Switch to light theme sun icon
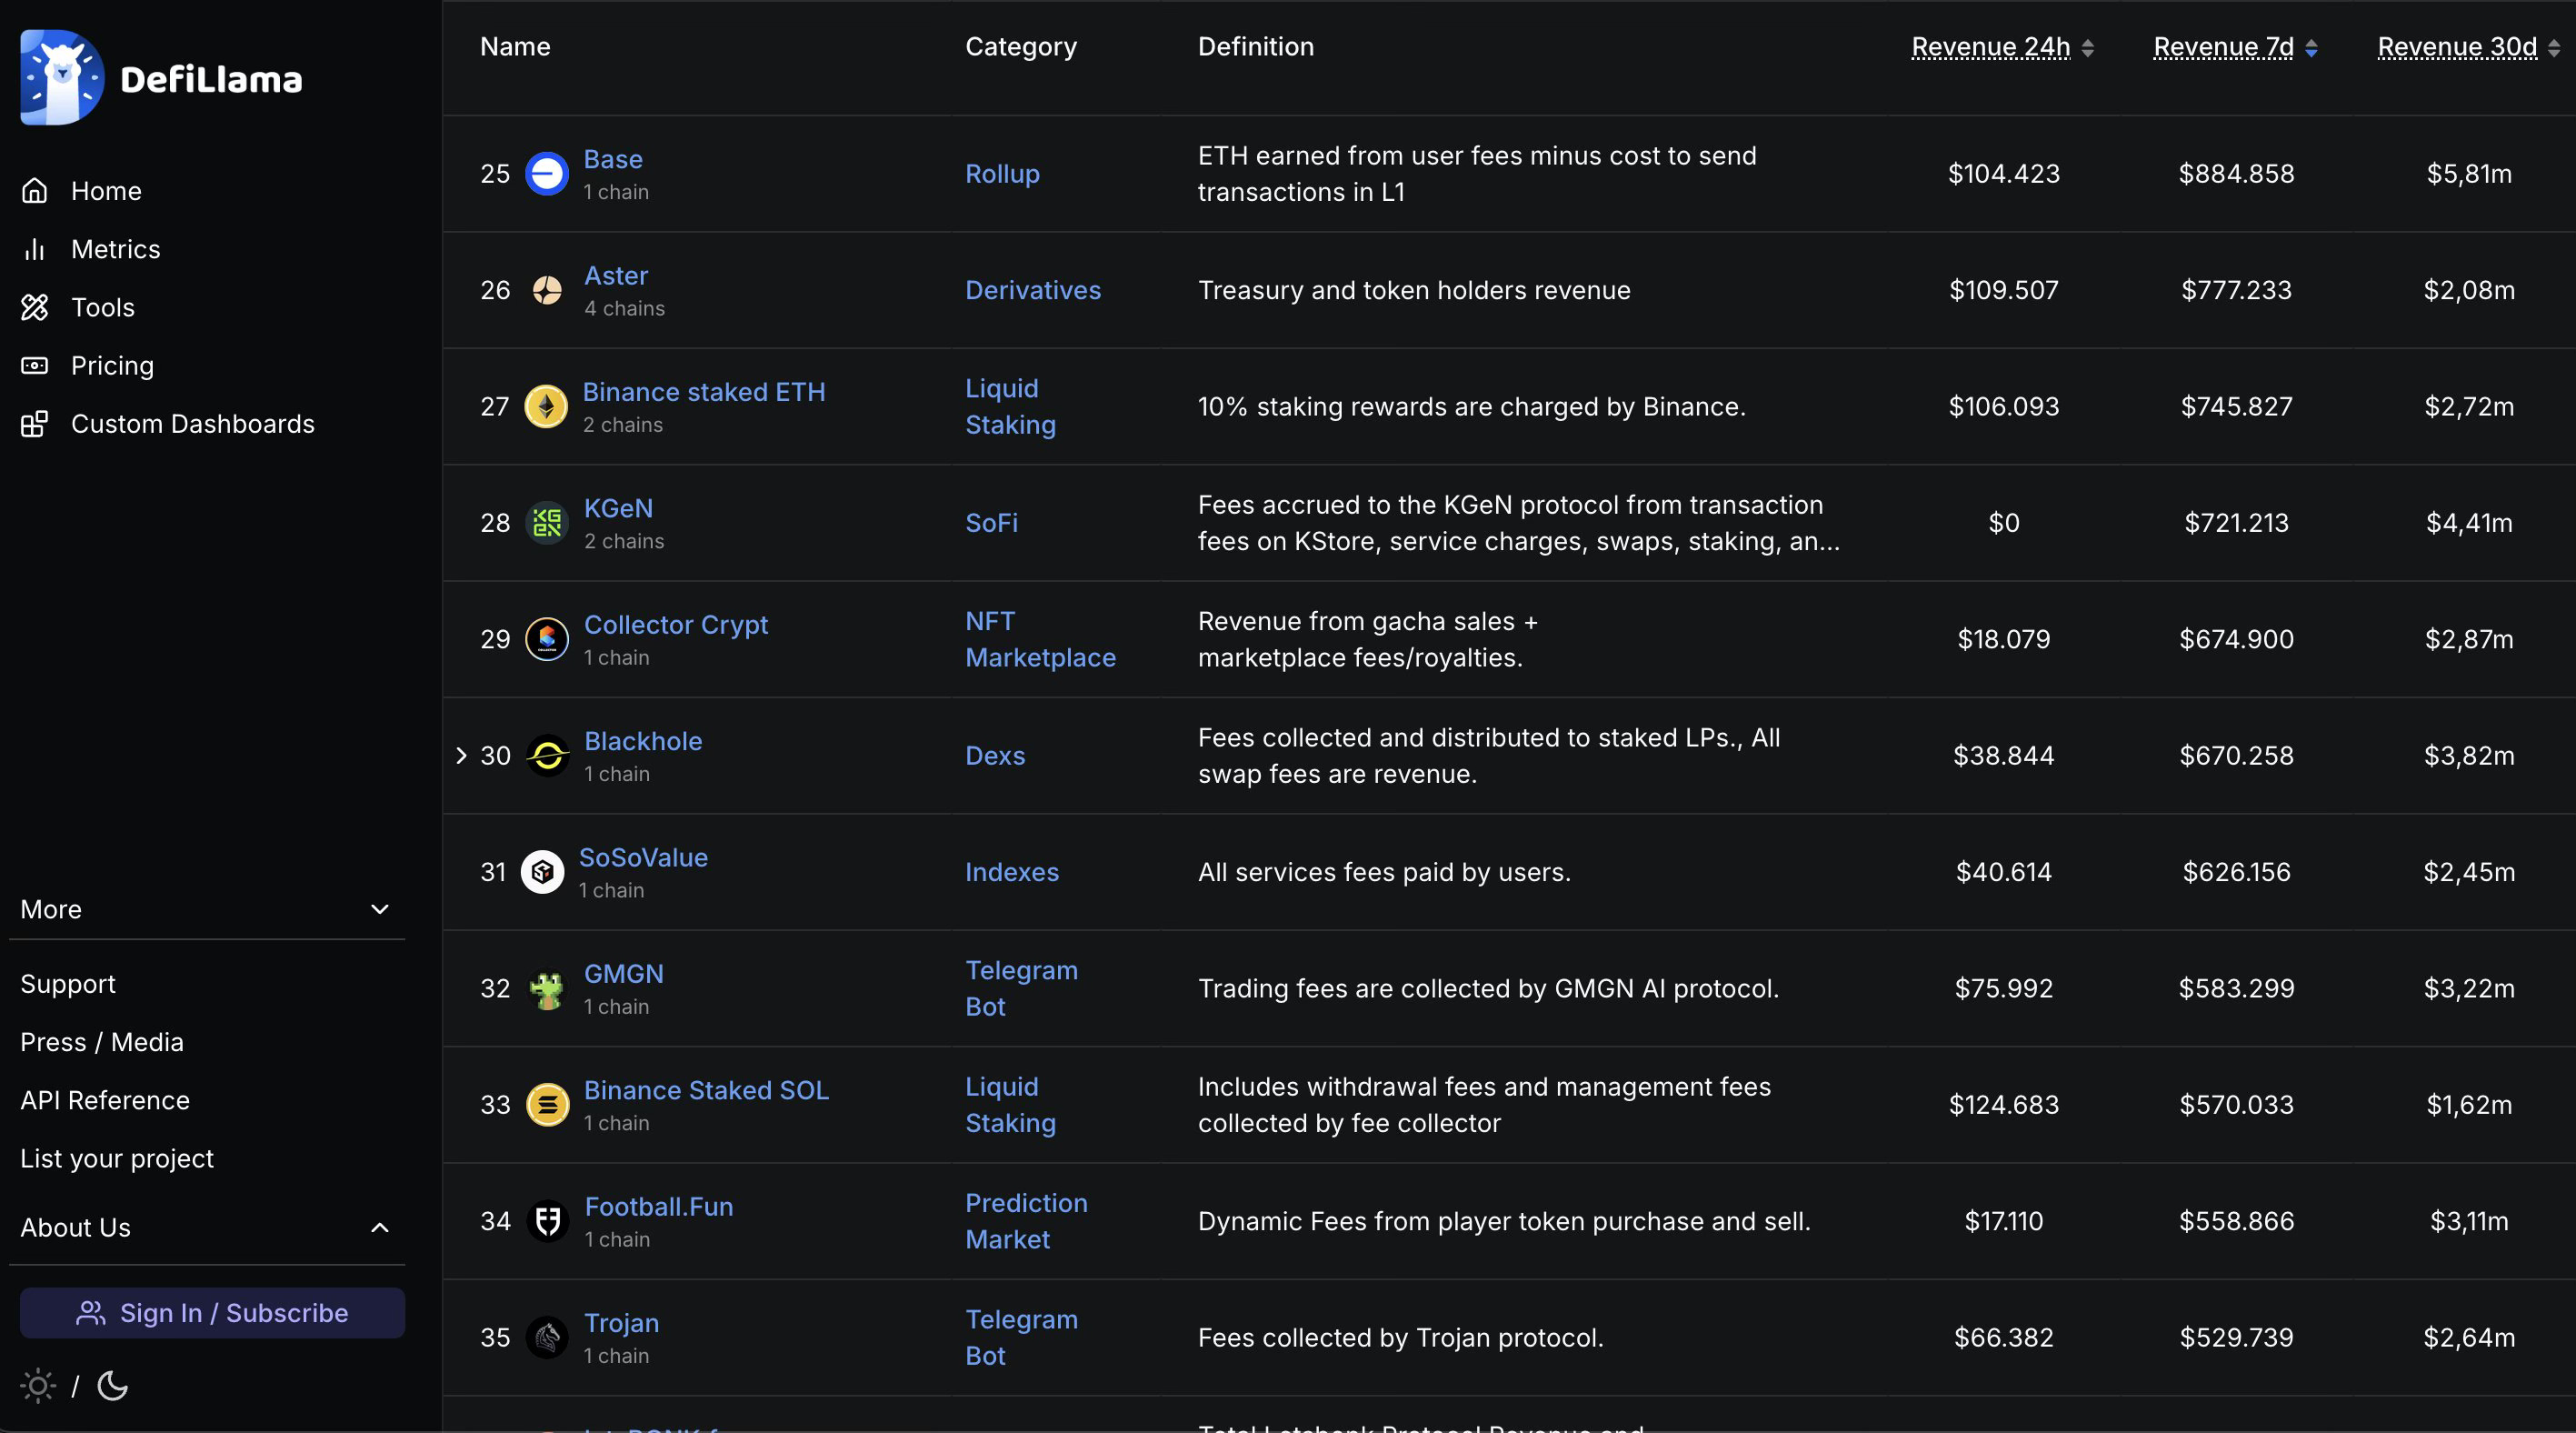Viewport: 2576px width, 1433px height. pyautogui.click(x=38, y=1386)
